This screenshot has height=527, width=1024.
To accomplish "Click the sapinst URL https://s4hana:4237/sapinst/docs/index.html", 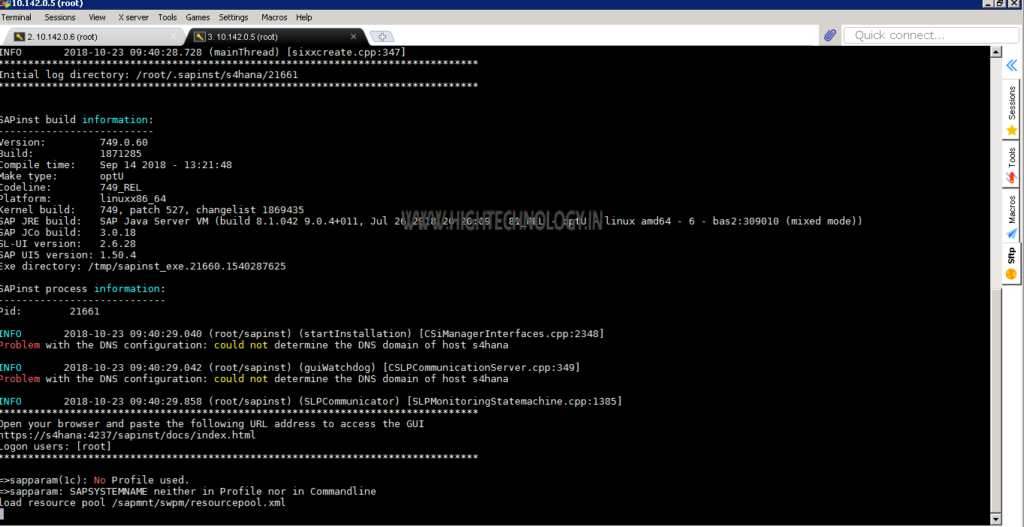I will (x=127, y=435).
